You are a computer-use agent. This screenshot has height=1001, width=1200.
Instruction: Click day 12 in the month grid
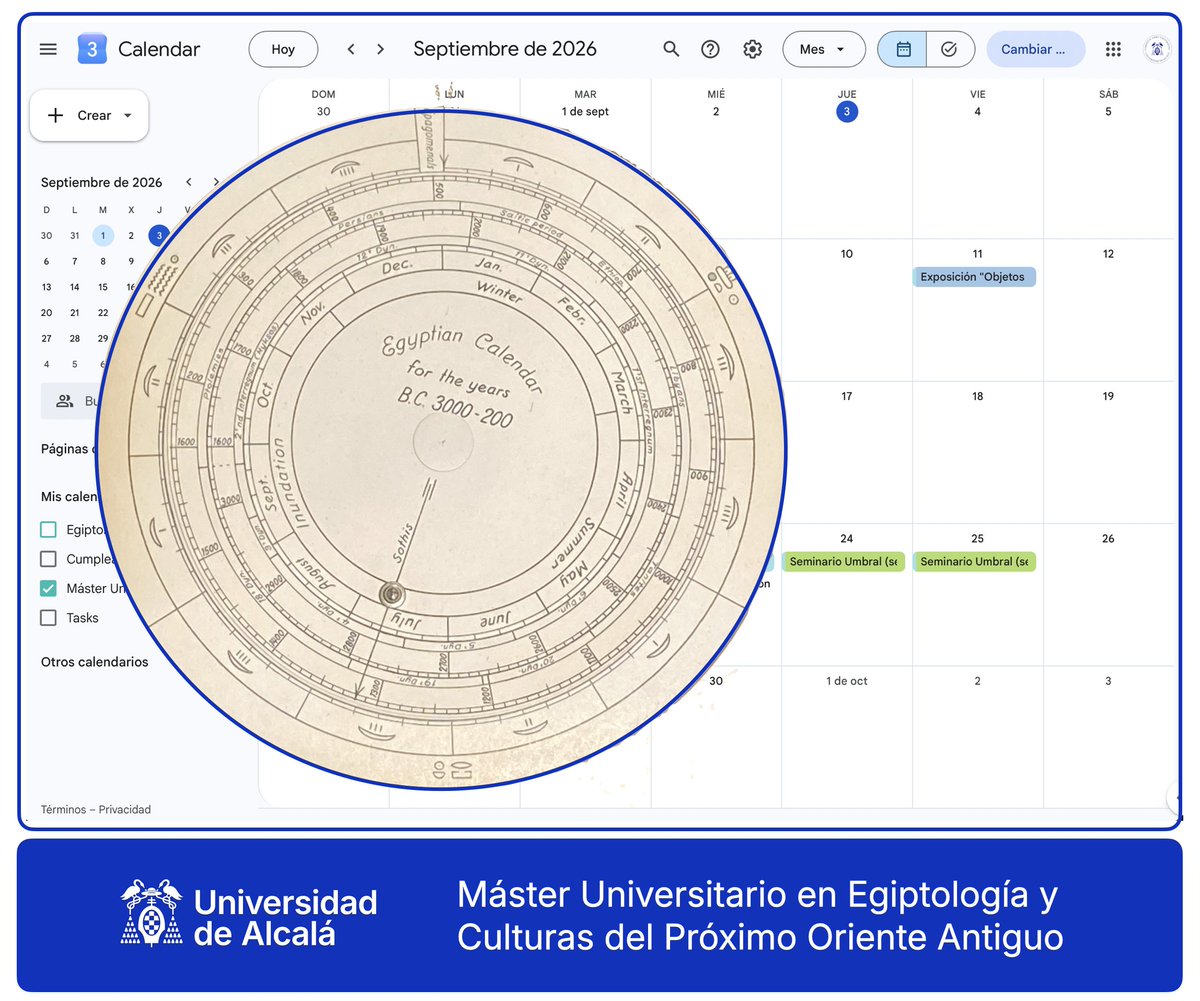pyautogui.click(x=1108, y=254)
